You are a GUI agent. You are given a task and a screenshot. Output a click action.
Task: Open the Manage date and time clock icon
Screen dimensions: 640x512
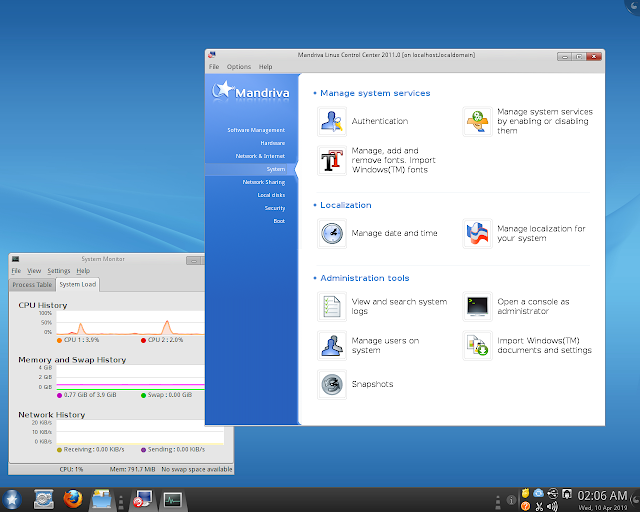(x=331, y=234)
